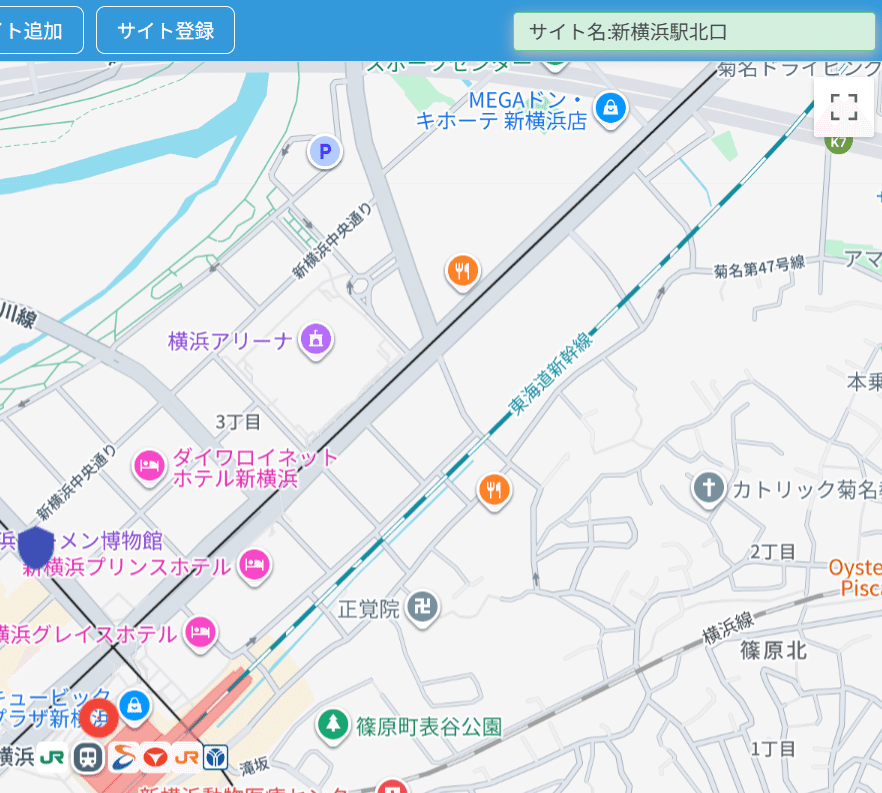The height and width of the screenshot is (793, 882).
Task: Click the parking icon above 横浜アリーナ
Action: tap(325, 151)
